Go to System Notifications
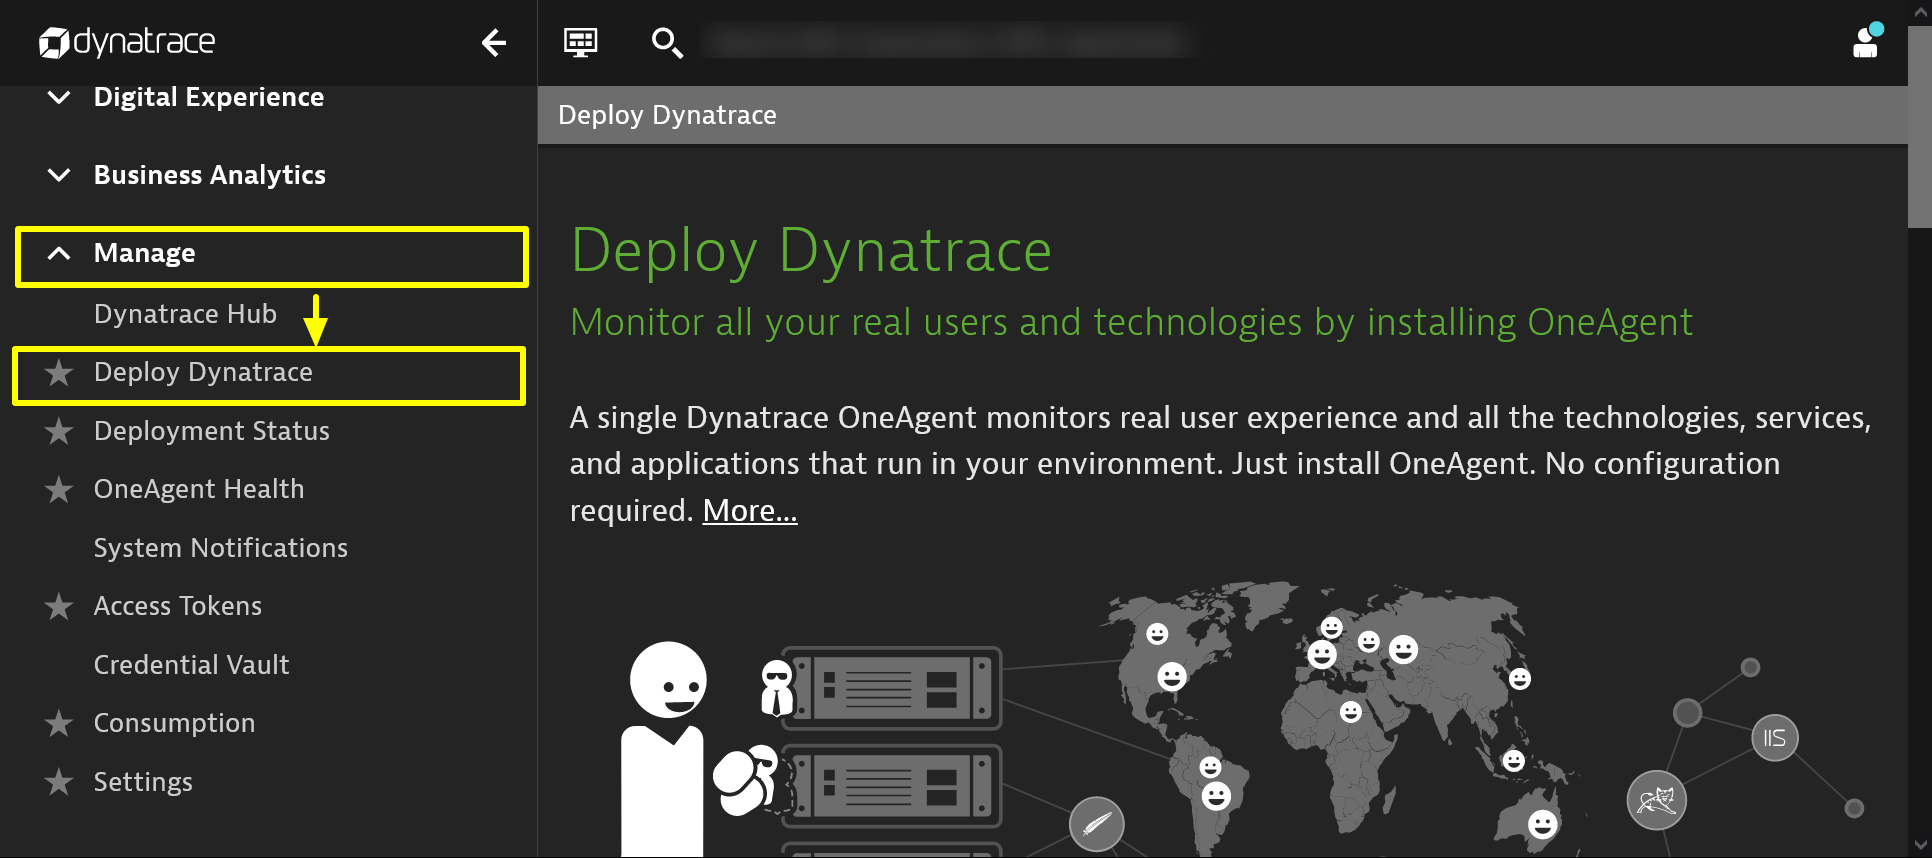The image size is (1932, 858). pos(220,548)
